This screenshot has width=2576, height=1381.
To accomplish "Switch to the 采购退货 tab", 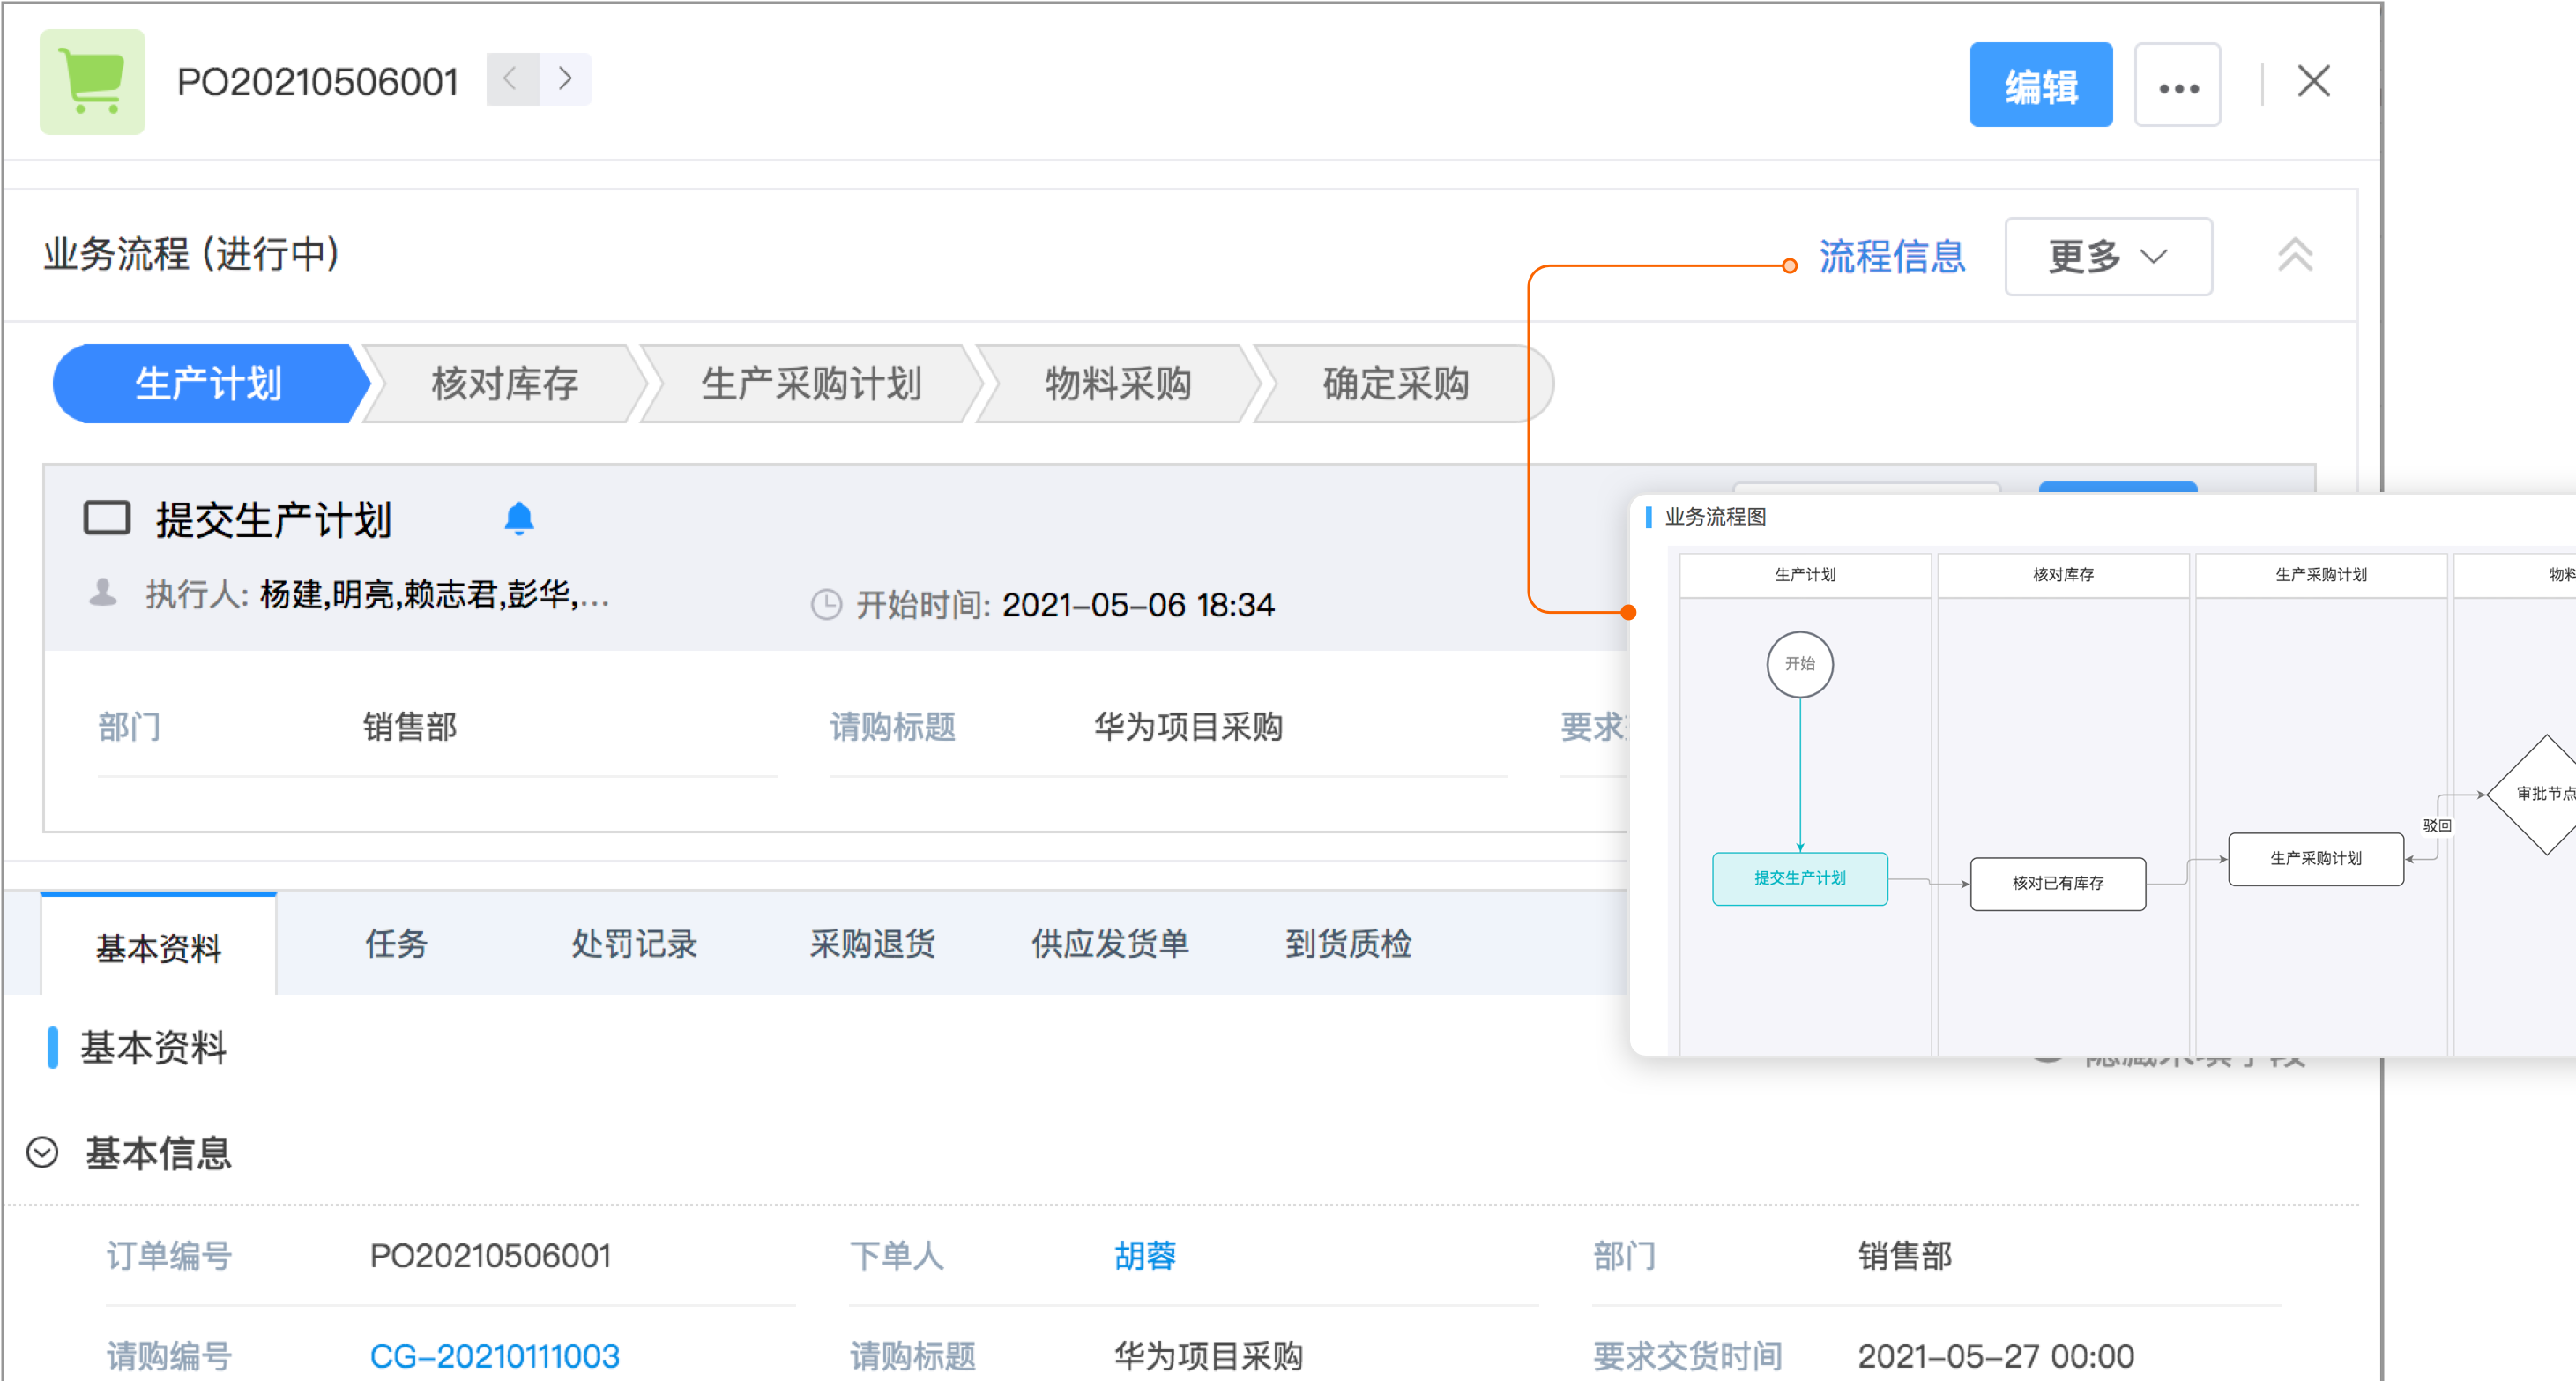I will [872, 943].
